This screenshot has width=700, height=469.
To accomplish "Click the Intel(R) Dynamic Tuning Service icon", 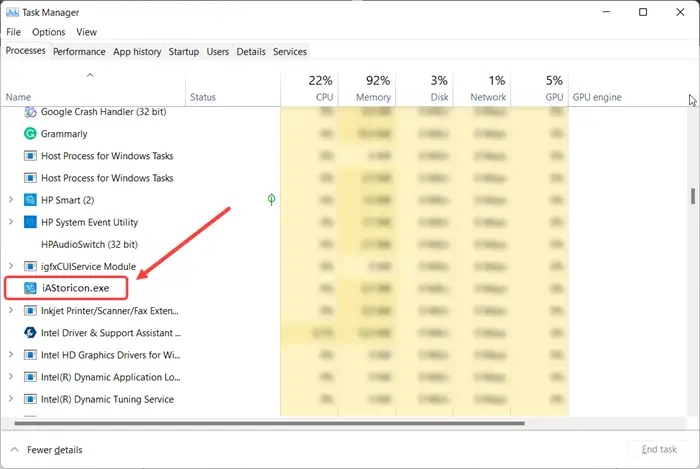I will pos(30,399).
